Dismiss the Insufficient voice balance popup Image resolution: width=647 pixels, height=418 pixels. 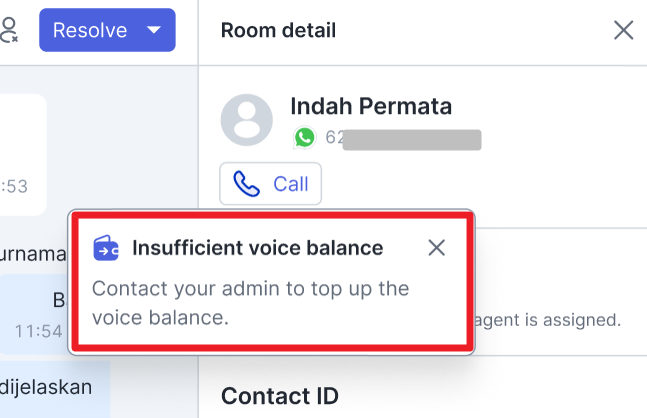[436, 248]
